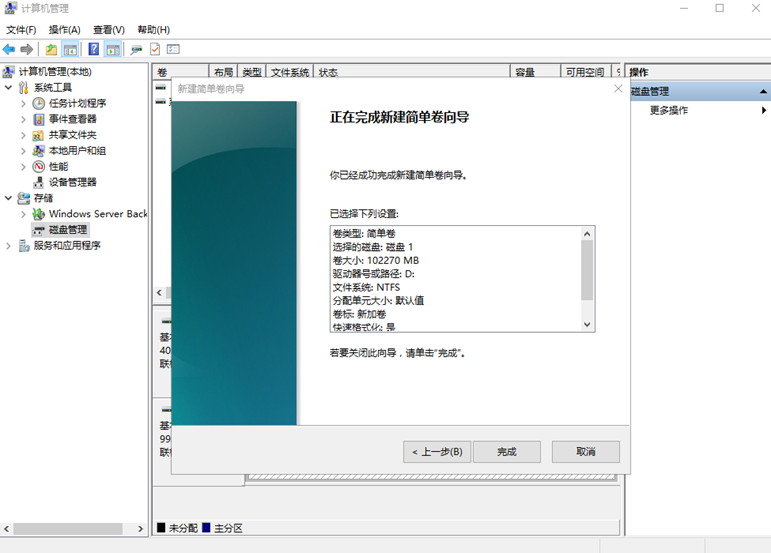Open the 操作(A) menu
This screenshot has height=553, width=771.
point(64,30)
